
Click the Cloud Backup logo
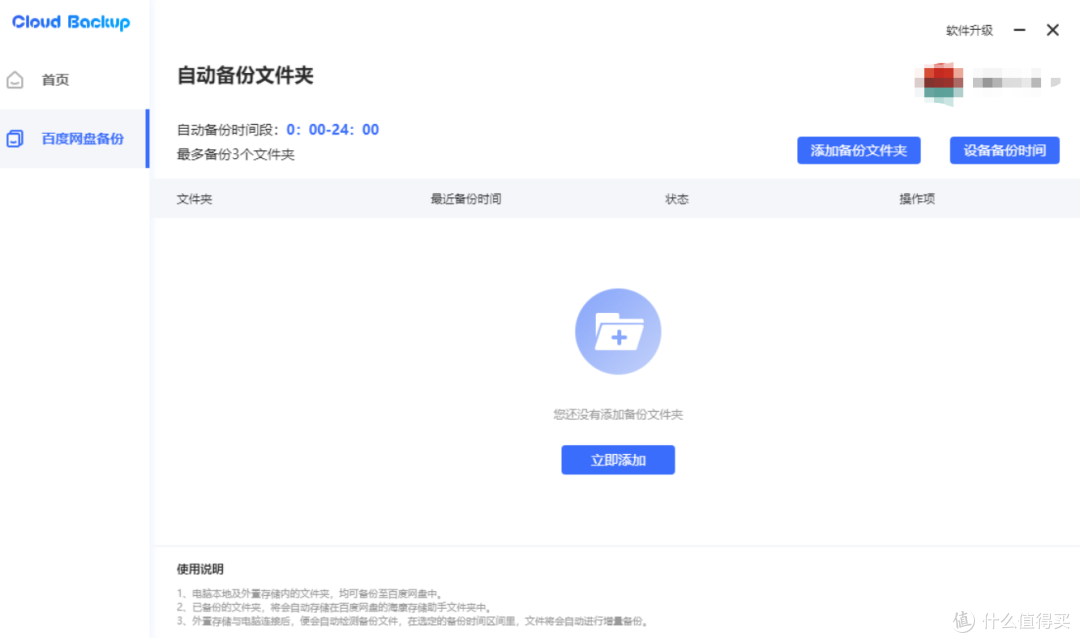[71, 23]
